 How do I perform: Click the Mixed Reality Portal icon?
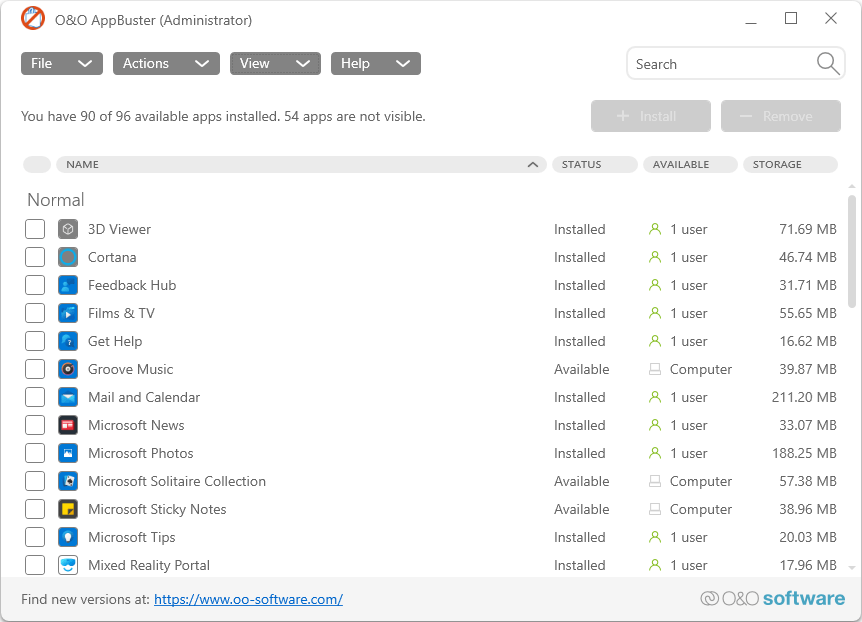pyautogui.click(x=68, y=565)
